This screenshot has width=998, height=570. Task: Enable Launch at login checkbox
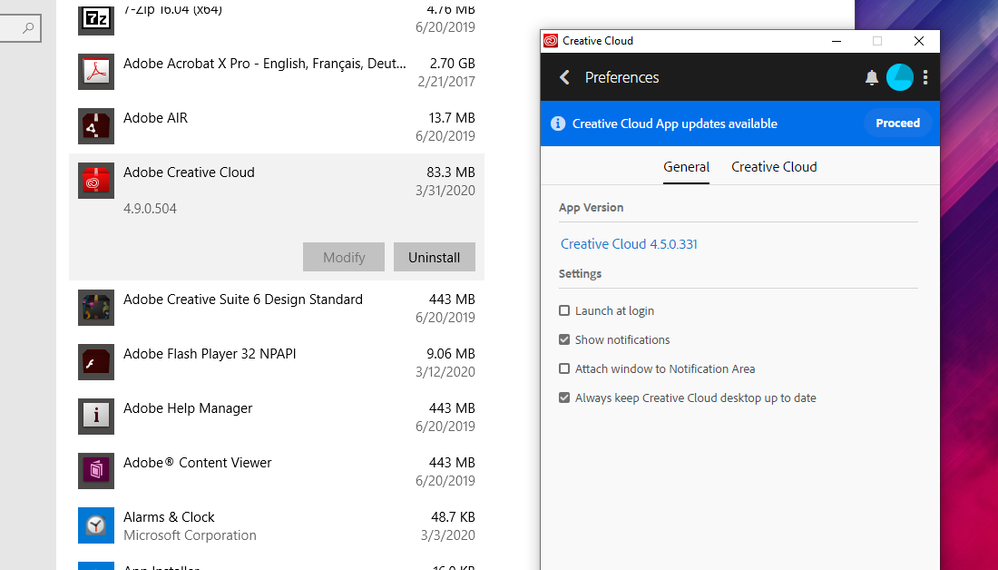(564, 310)
